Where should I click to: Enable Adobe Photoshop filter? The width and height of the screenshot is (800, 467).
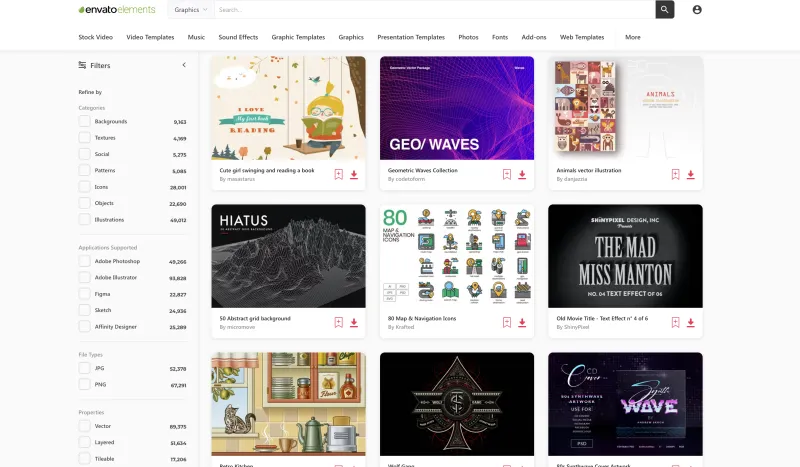pyautogui.click(x=85, y=261)
